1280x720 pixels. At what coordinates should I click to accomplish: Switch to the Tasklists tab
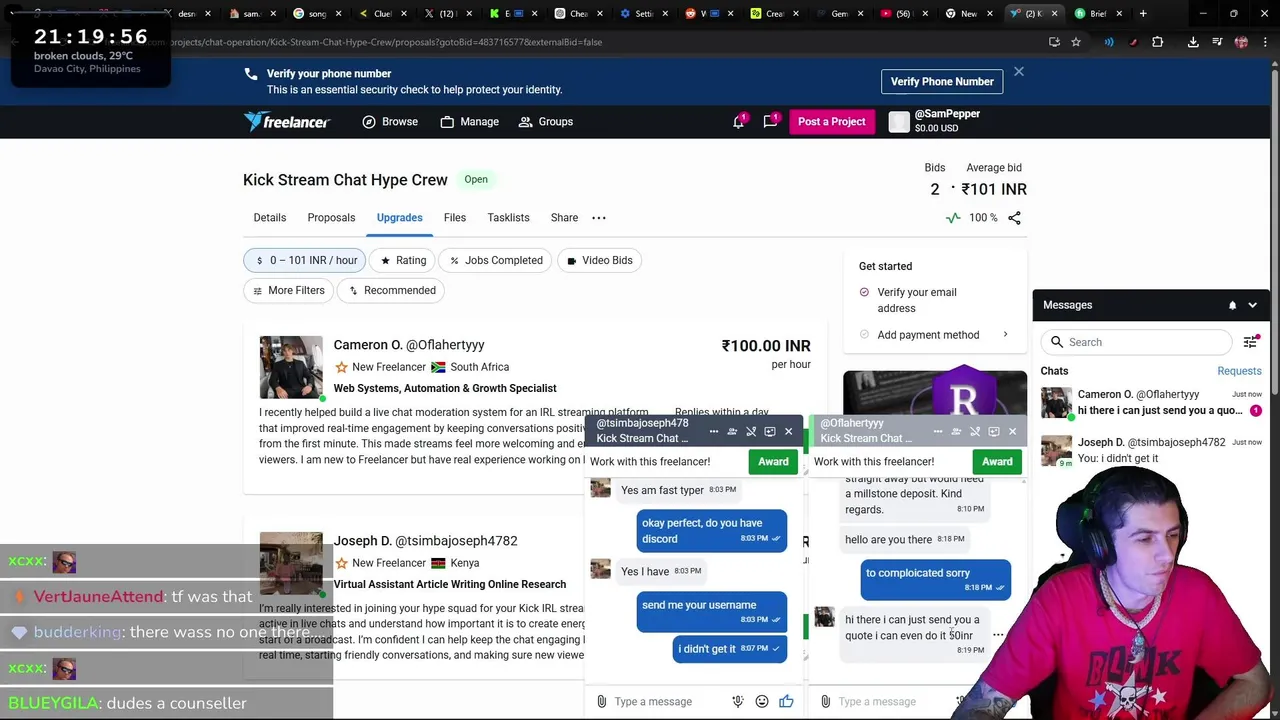click(508, 217)
